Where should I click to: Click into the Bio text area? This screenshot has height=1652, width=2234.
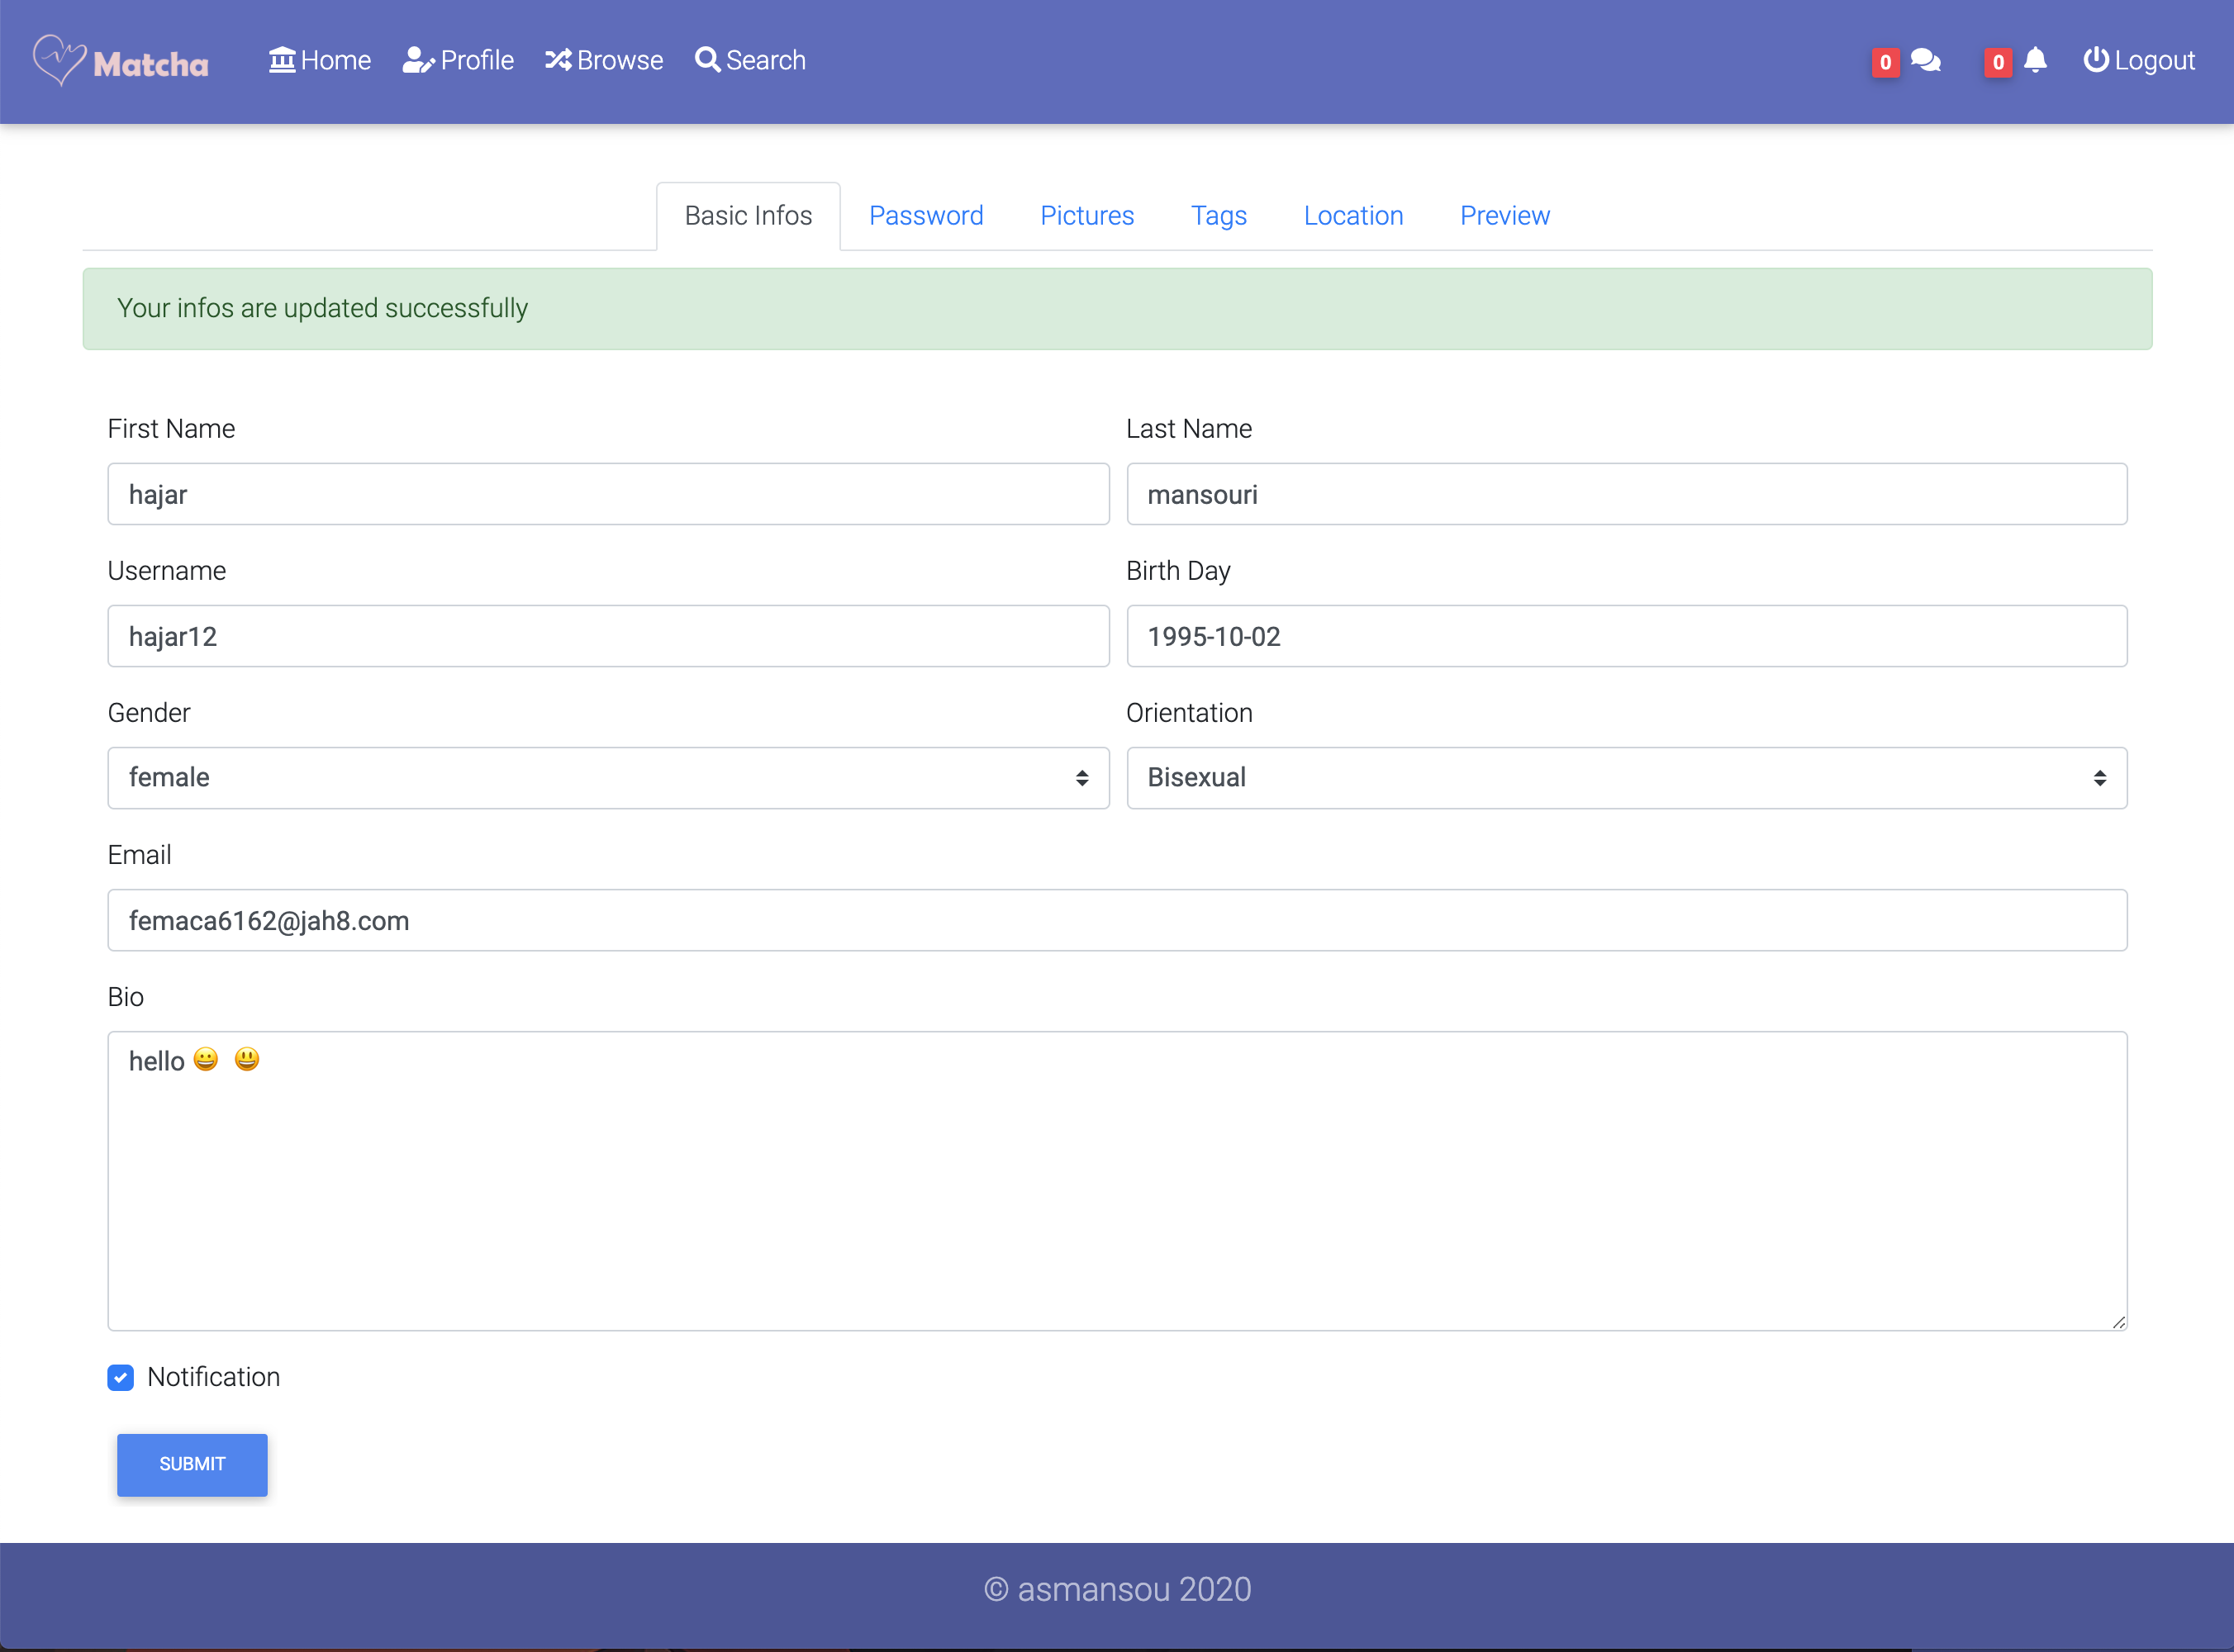[x=1117, y=1180]
